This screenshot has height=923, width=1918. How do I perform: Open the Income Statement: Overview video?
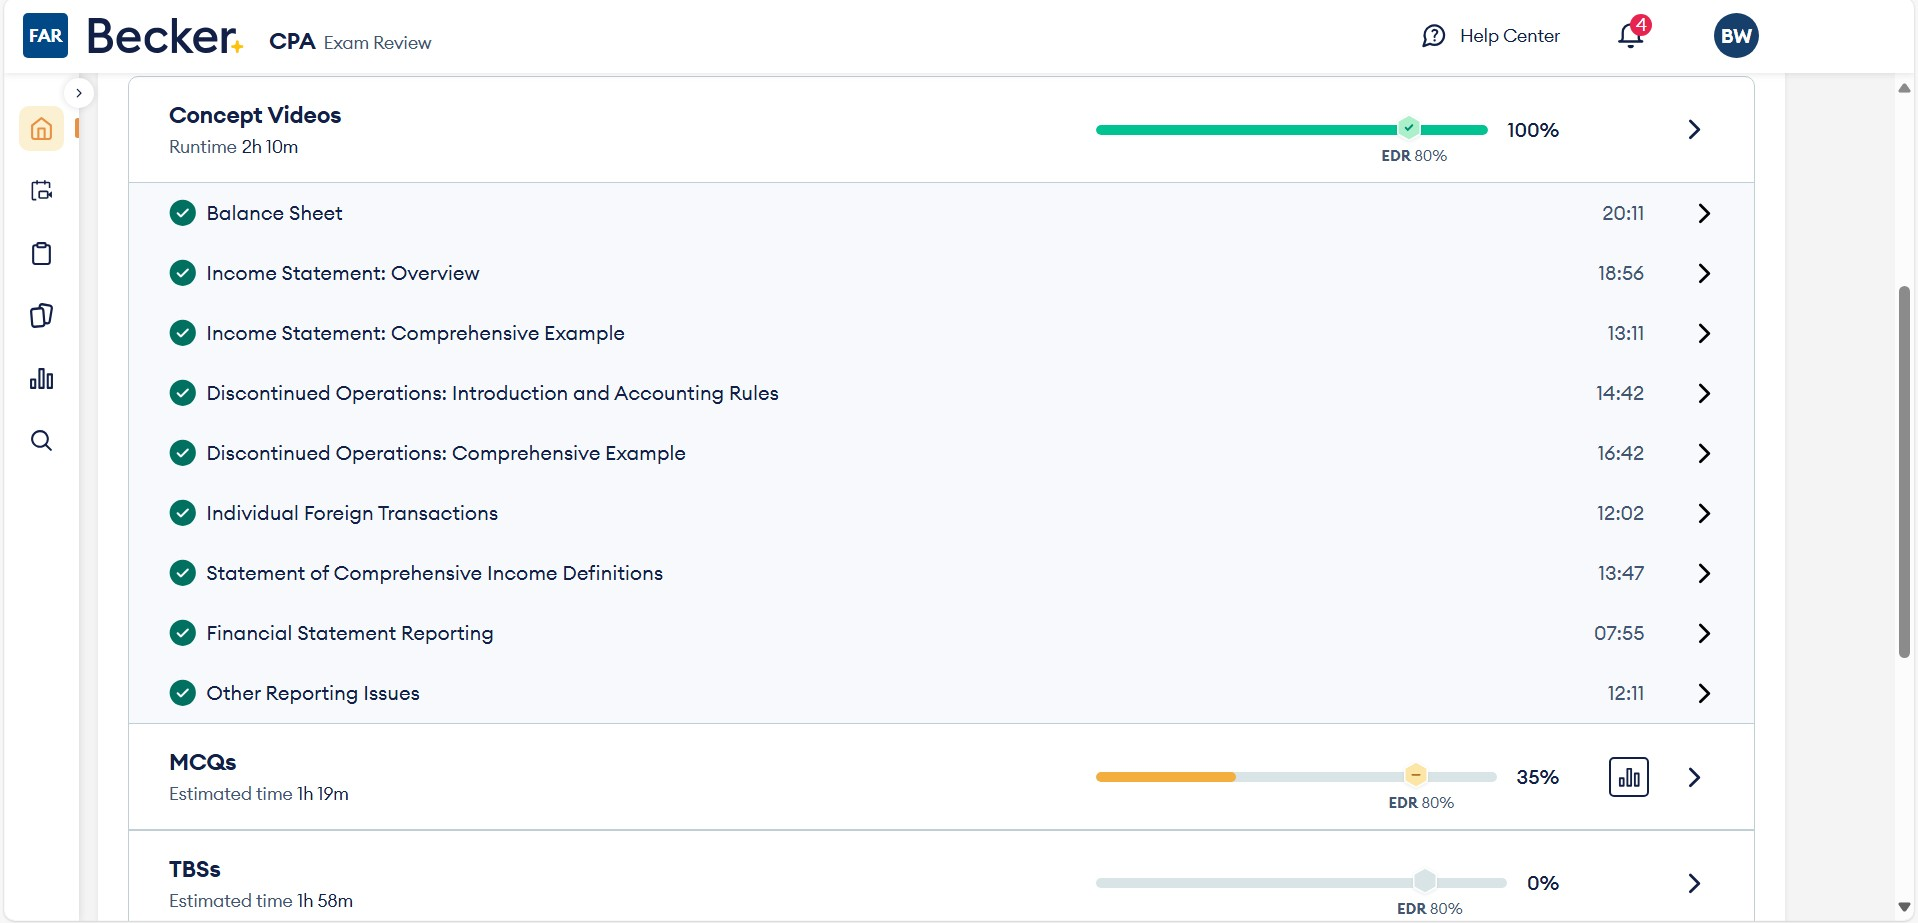(x=342, y=272)
